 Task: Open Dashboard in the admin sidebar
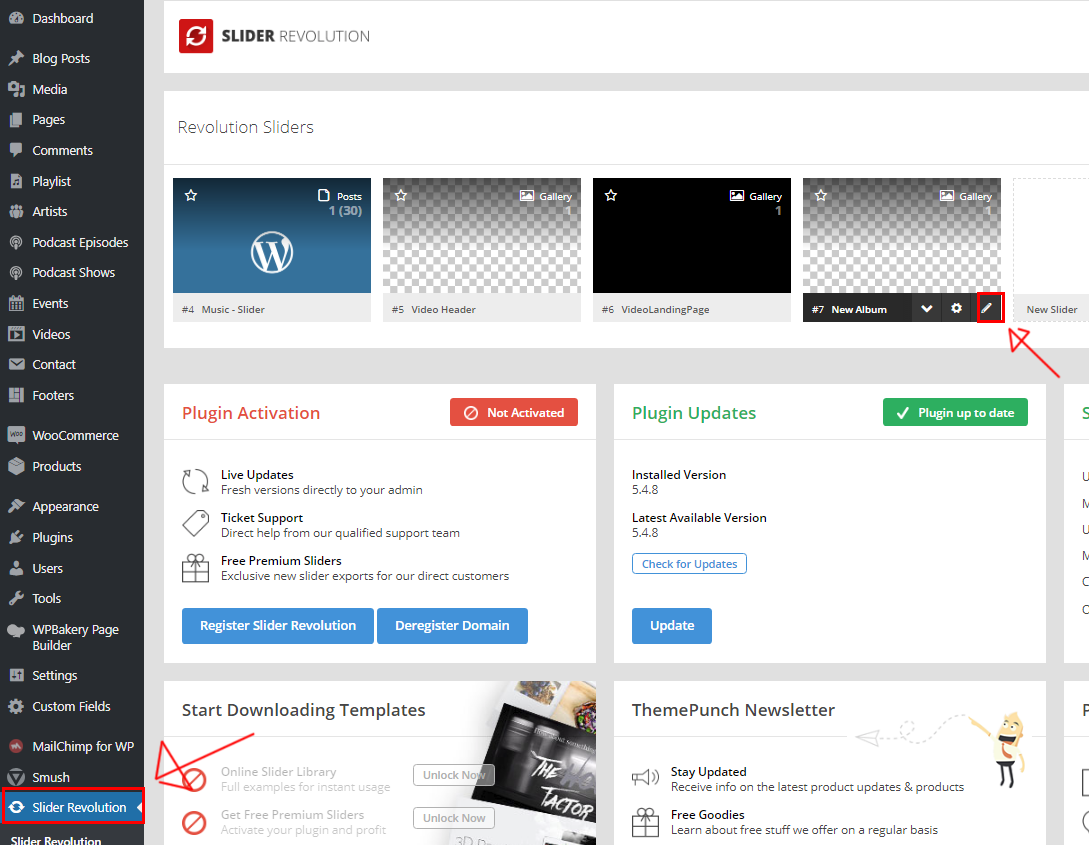click(63, 19)
